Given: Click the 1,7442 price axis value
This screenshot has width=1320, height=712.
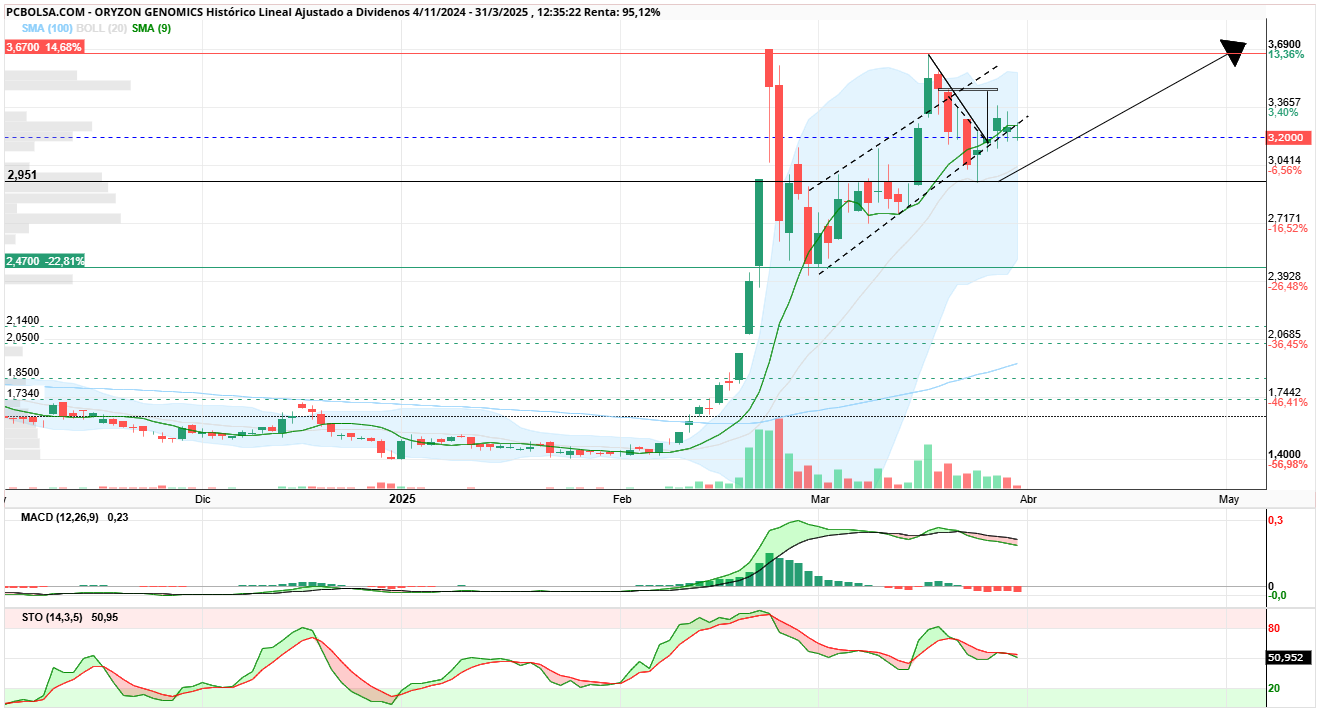Looking at the screenshot, I should click(x=1286, y=392).
